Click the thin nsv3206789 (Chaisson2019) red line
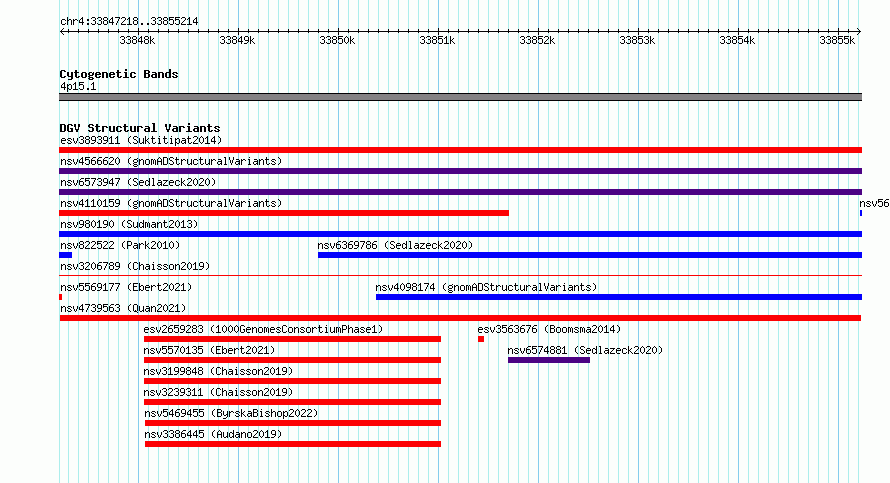 coord(460,276)
